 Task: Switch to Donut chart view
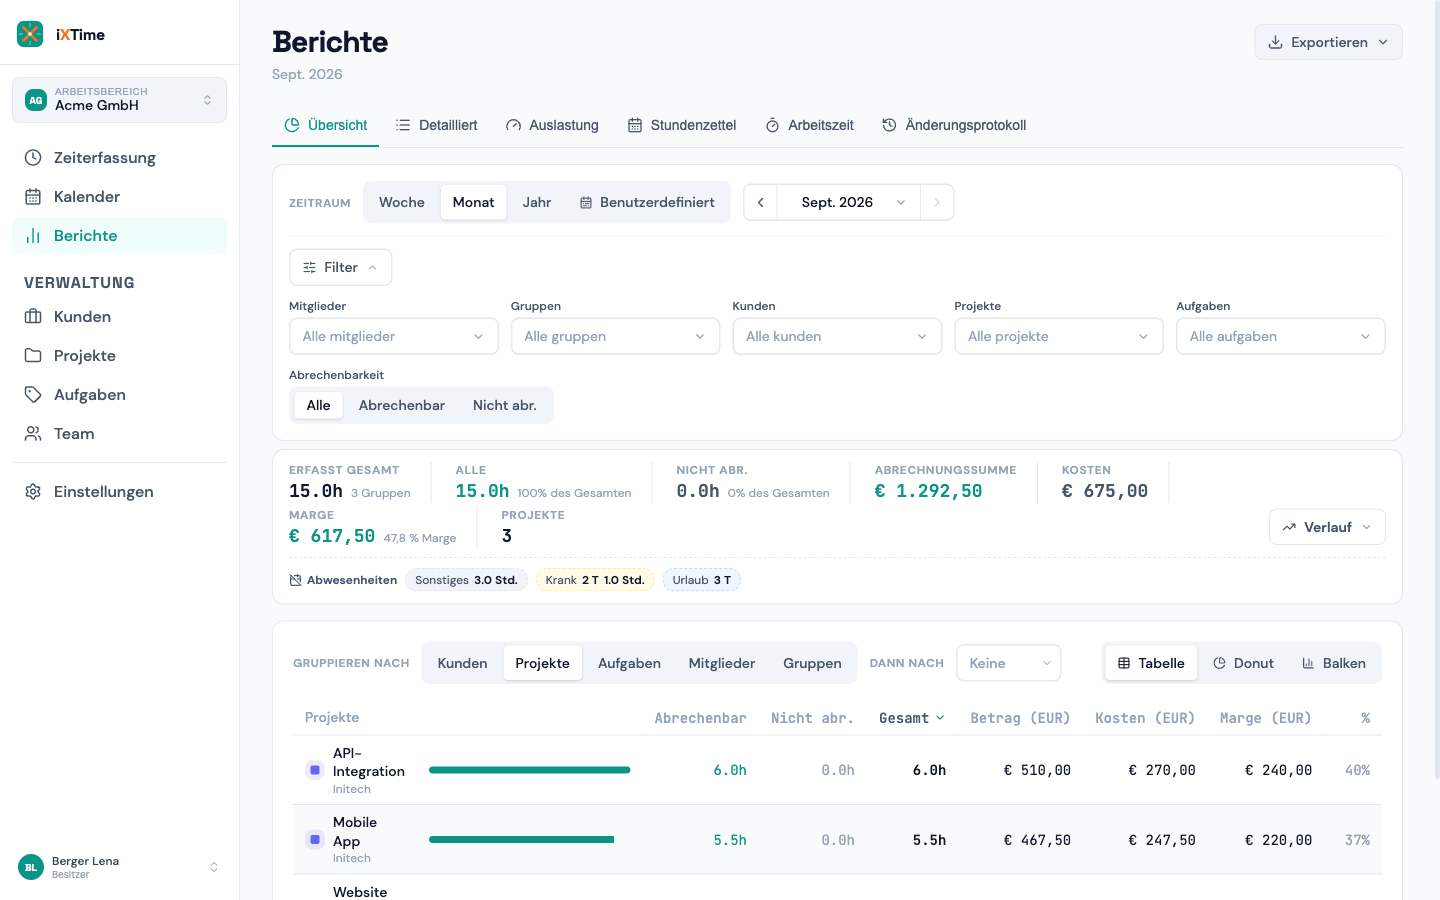tap(1243, 663)
